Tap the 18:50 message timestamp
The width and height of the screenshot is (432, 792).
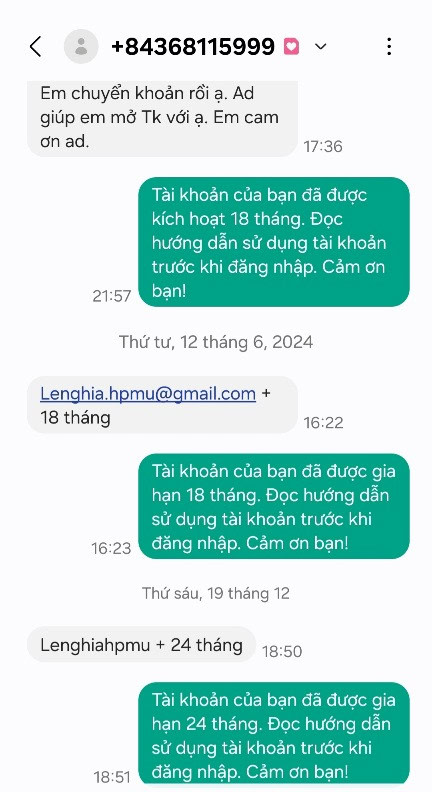(282, 652)
